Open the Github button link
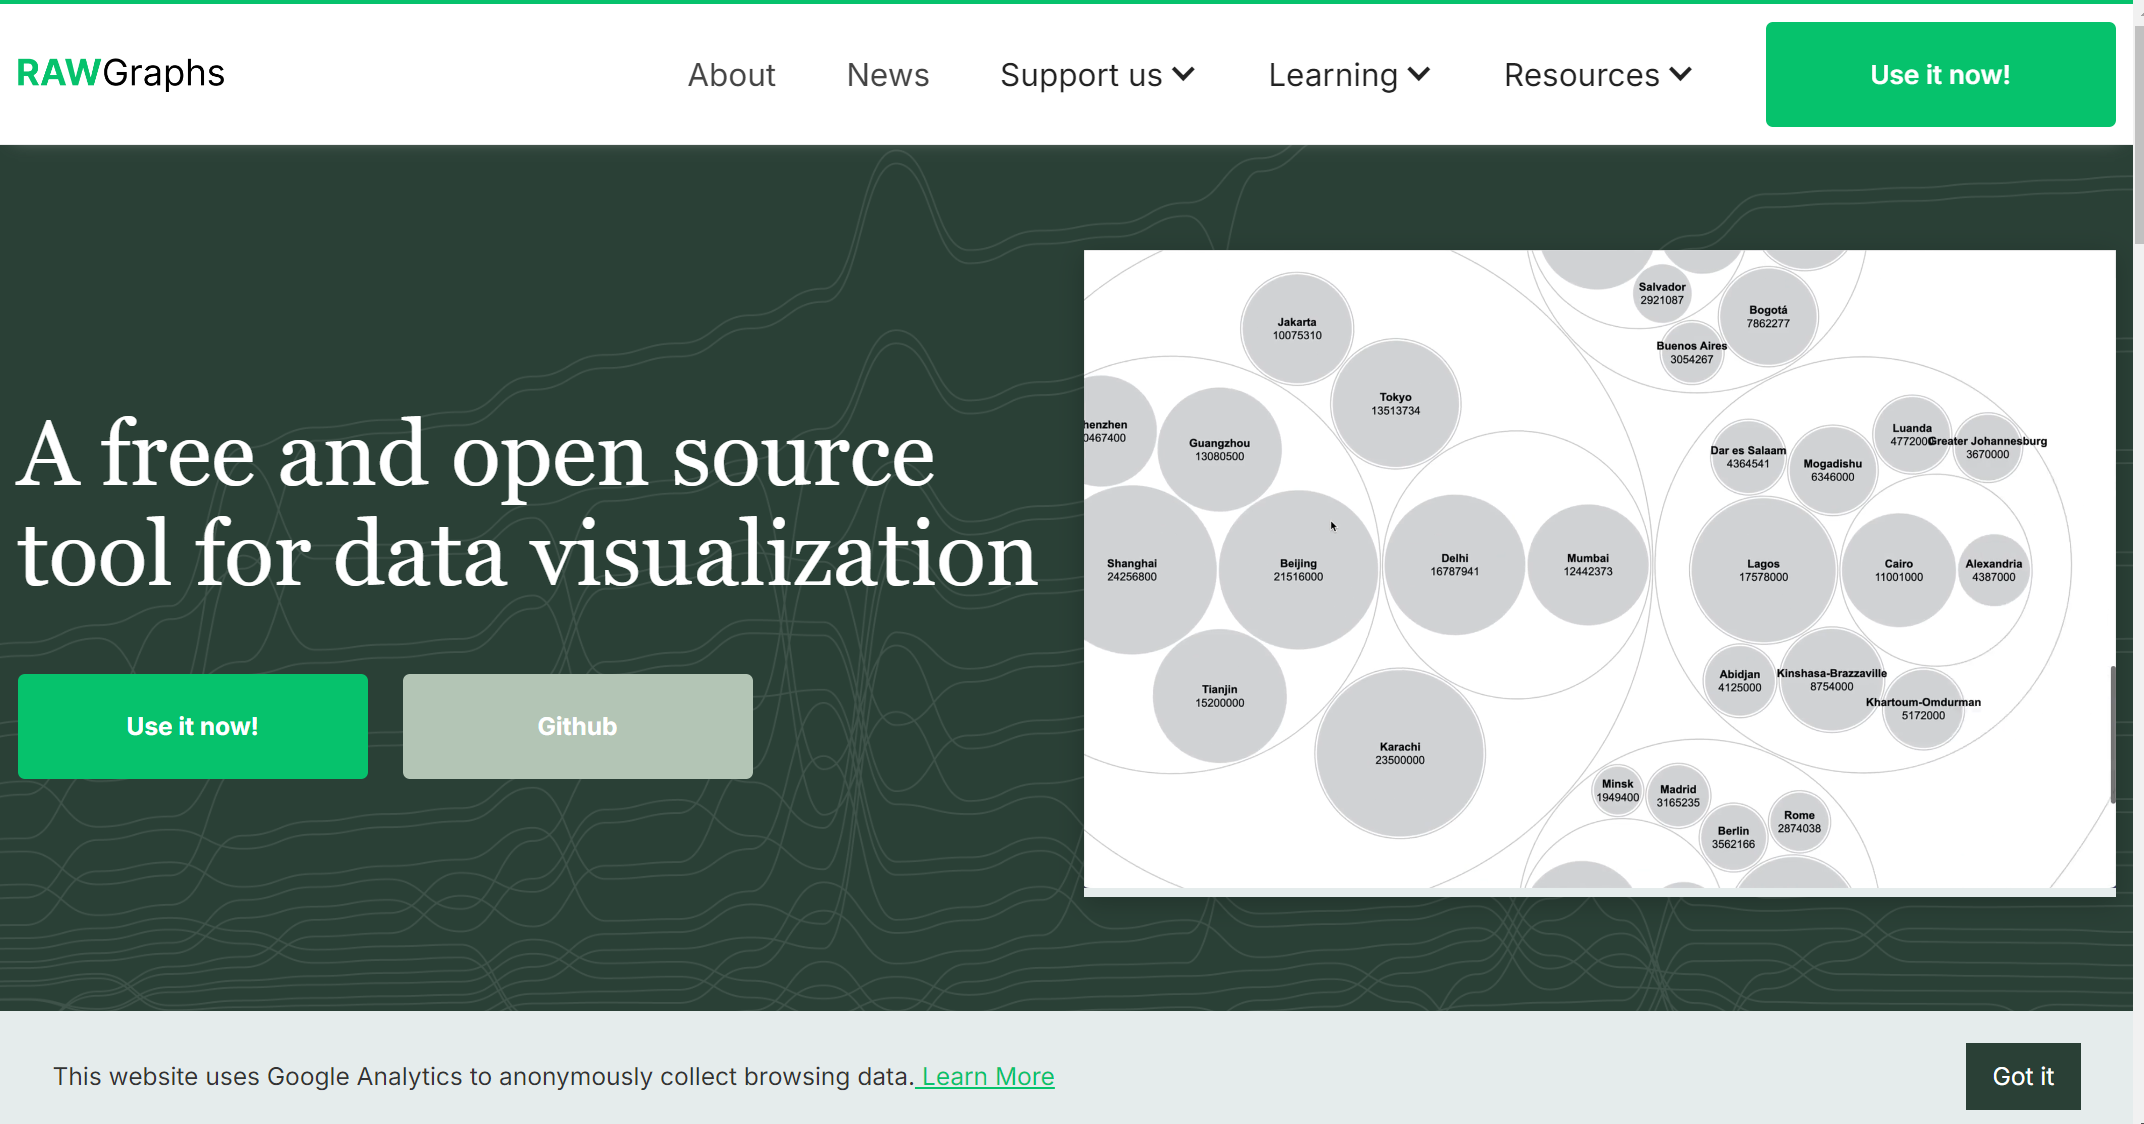 coord(577,726)
